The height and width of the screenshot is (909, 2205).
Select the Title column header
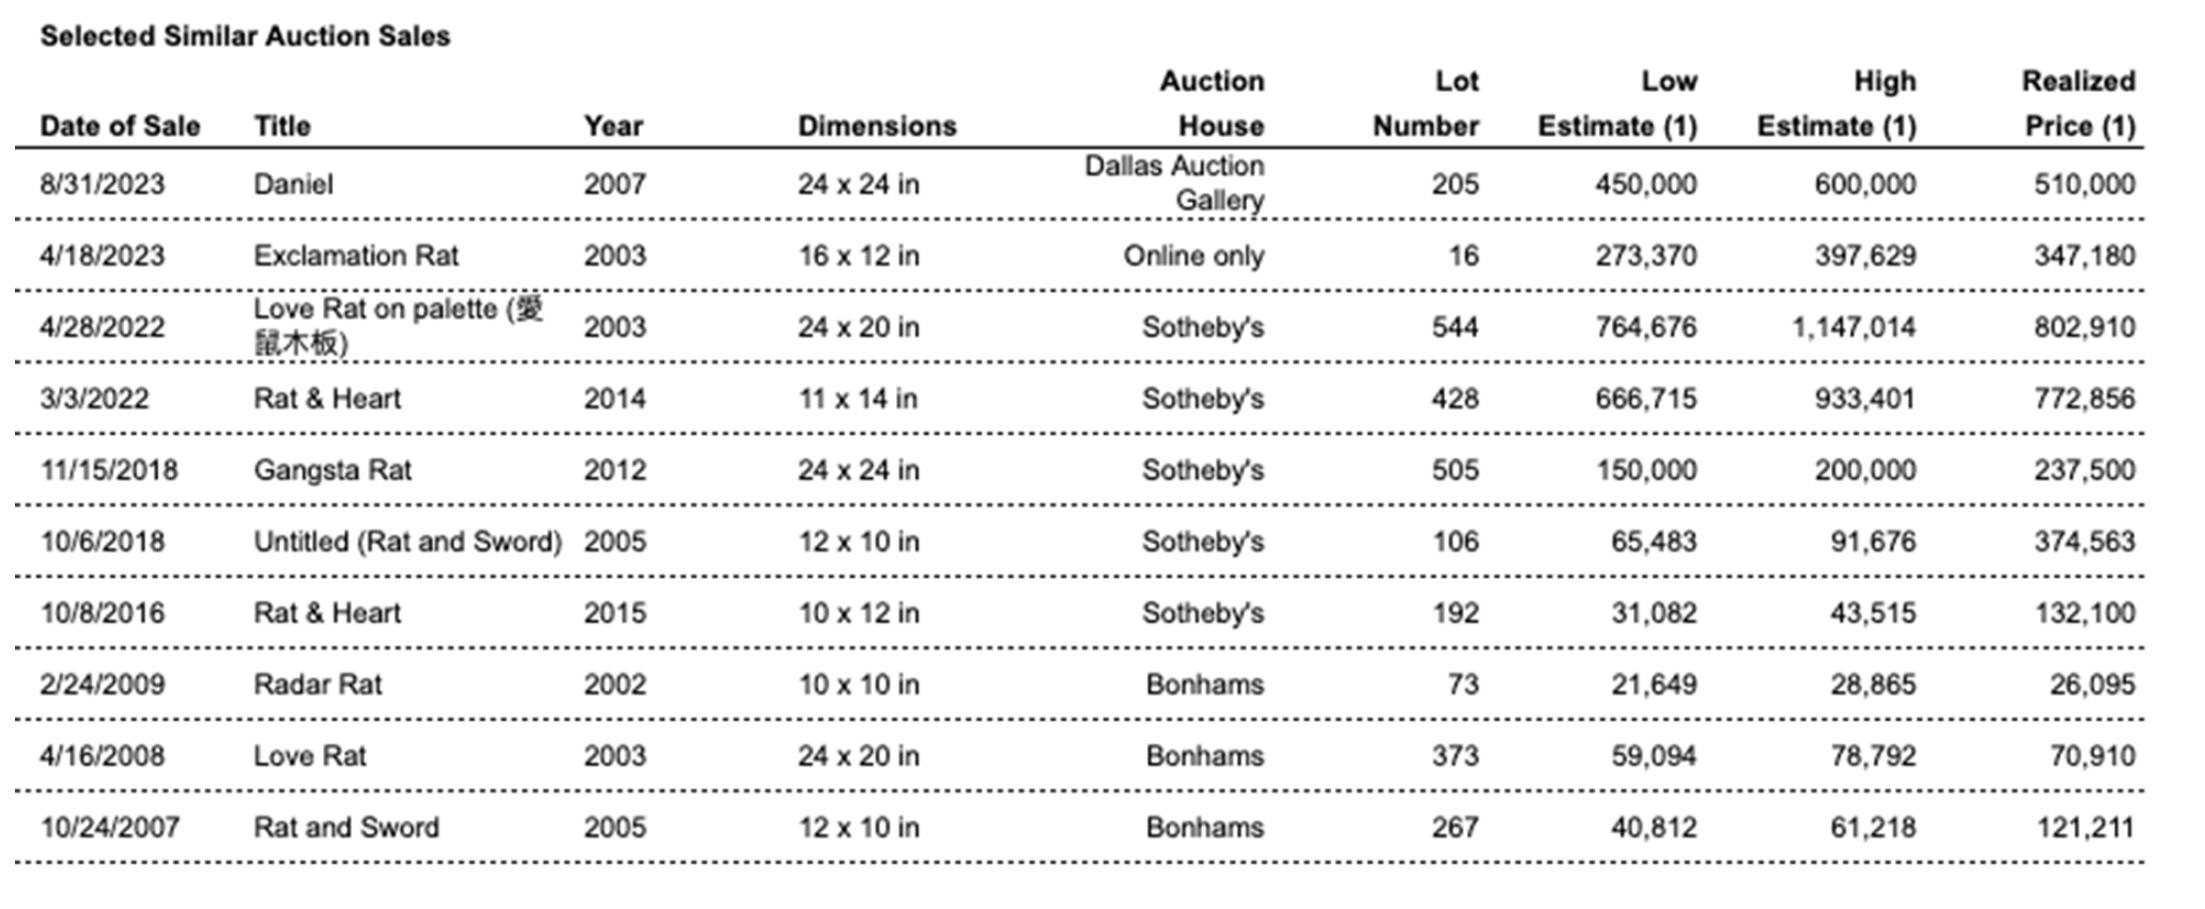pyautogui.click(x=282, y=126)
